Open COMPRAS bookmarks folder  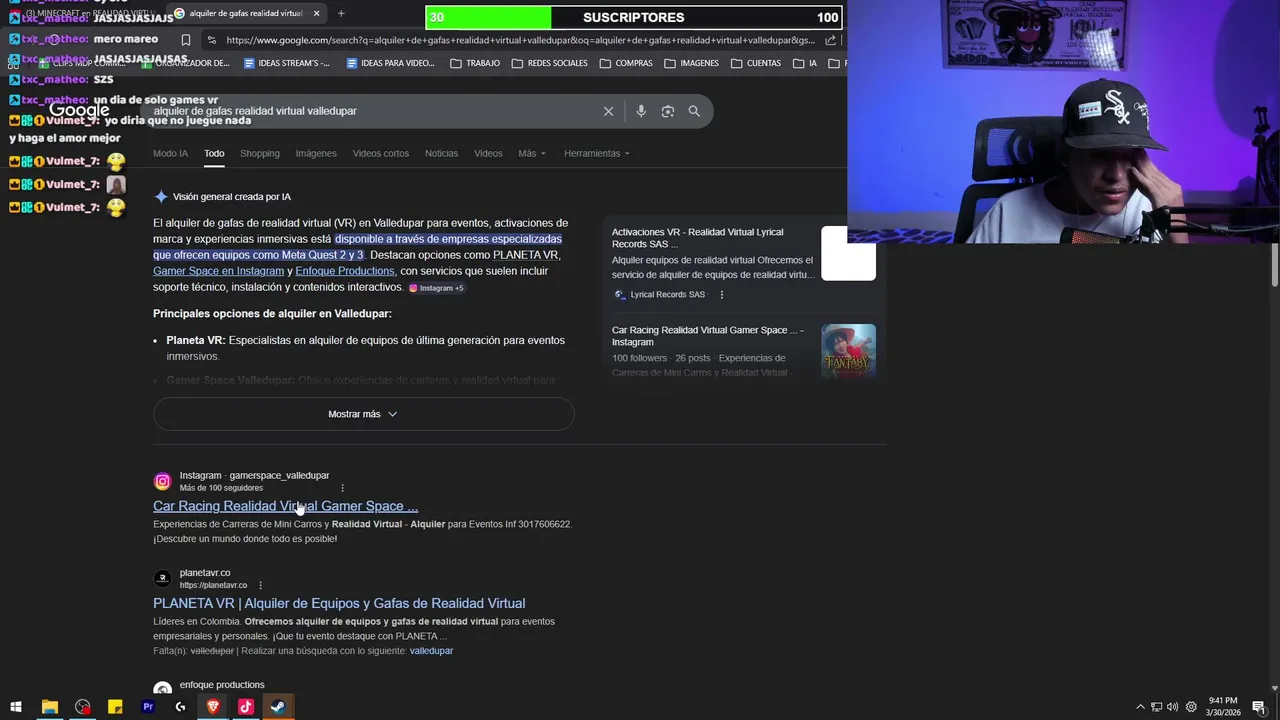[626, 63]
